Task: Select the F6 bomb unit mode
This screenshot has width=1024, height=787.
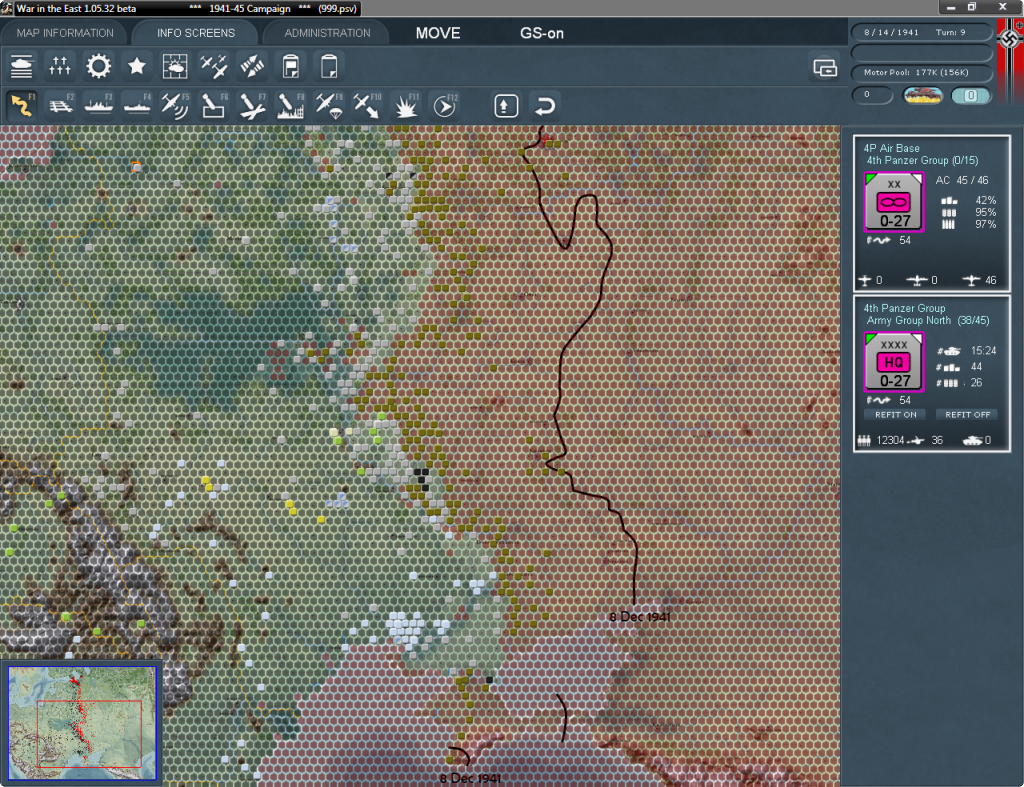Action: (x=214, y=105)
